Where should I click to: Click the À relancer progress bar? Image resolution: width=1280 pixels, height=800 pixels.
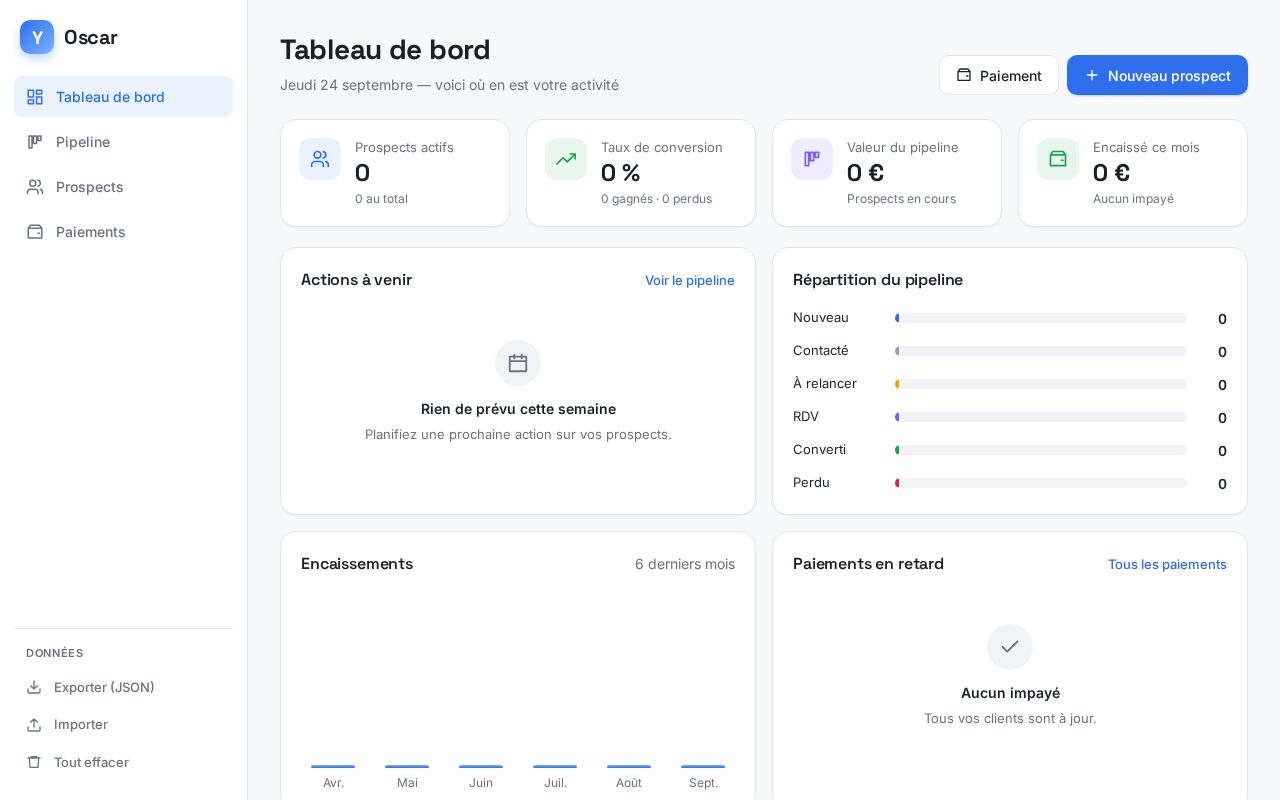pyautogui.click(x=1041, y=384)
